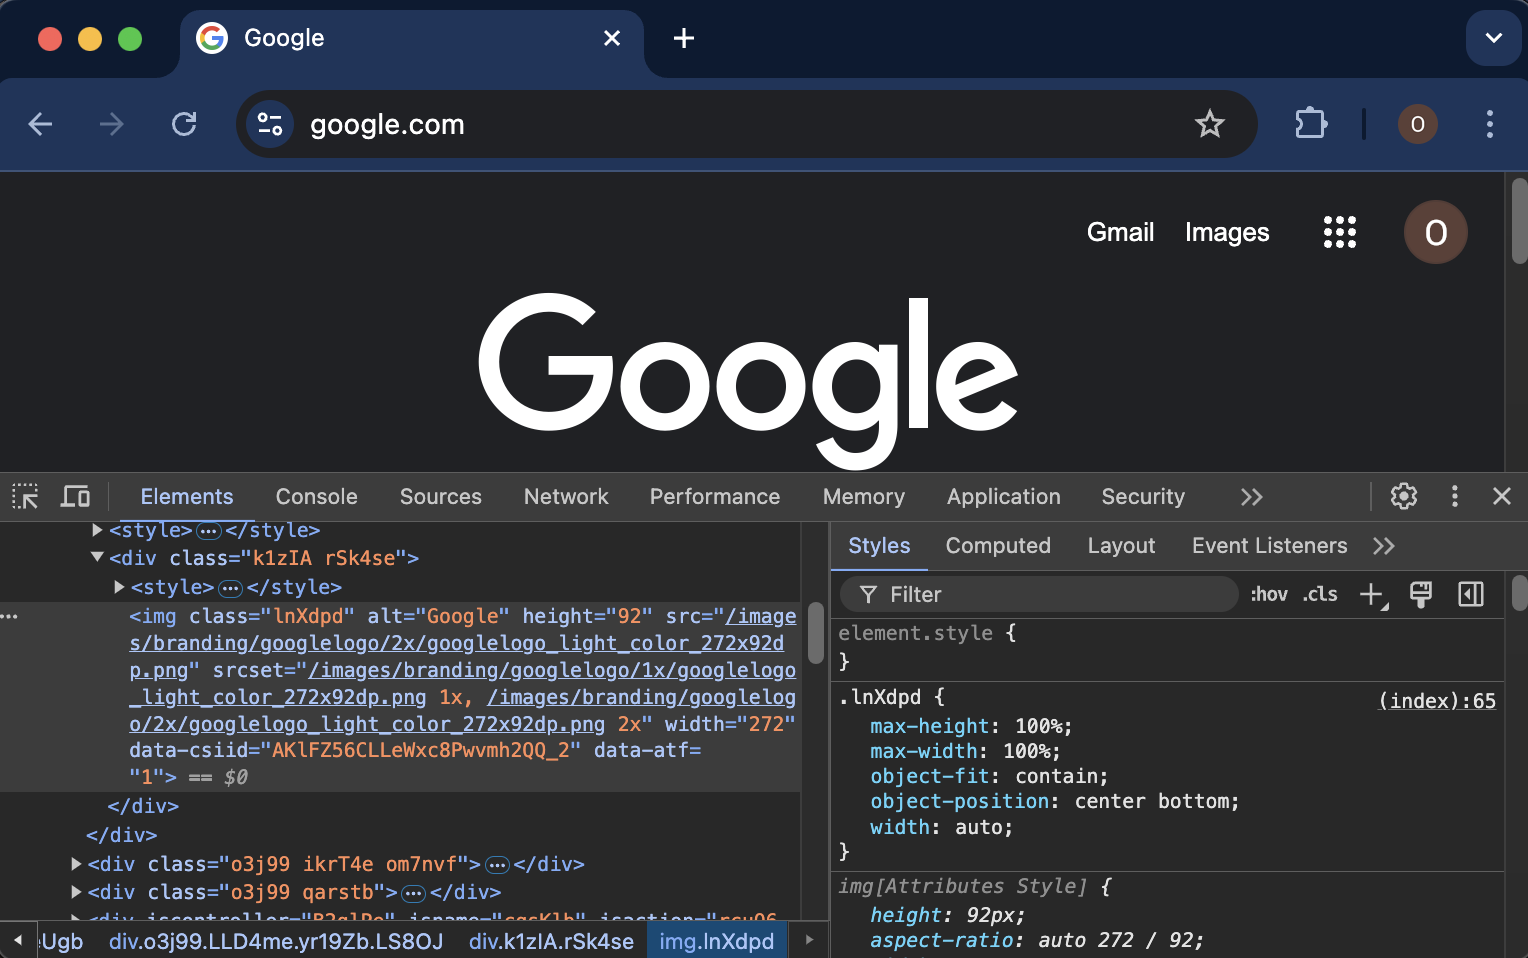Toggle the device toolbar icon
The height and width of the screenshot is (958, 1528).
click(x=76, y=497)
